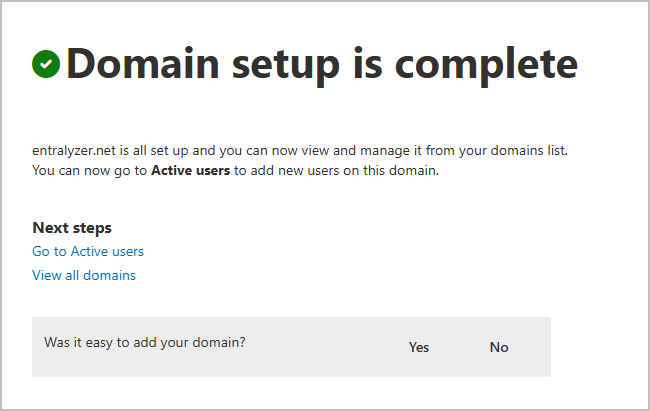Screen dimensions: 650x411
Task: Answer No to the feedback question
Action: [499, 347]
